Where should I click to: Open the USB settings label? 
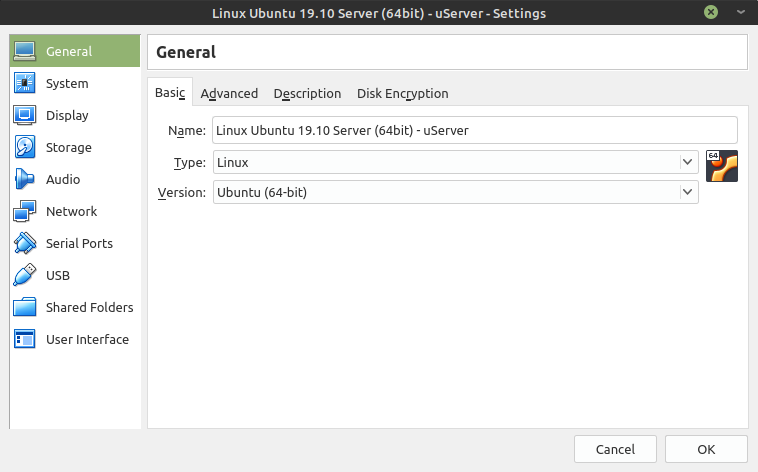[58, 275]
